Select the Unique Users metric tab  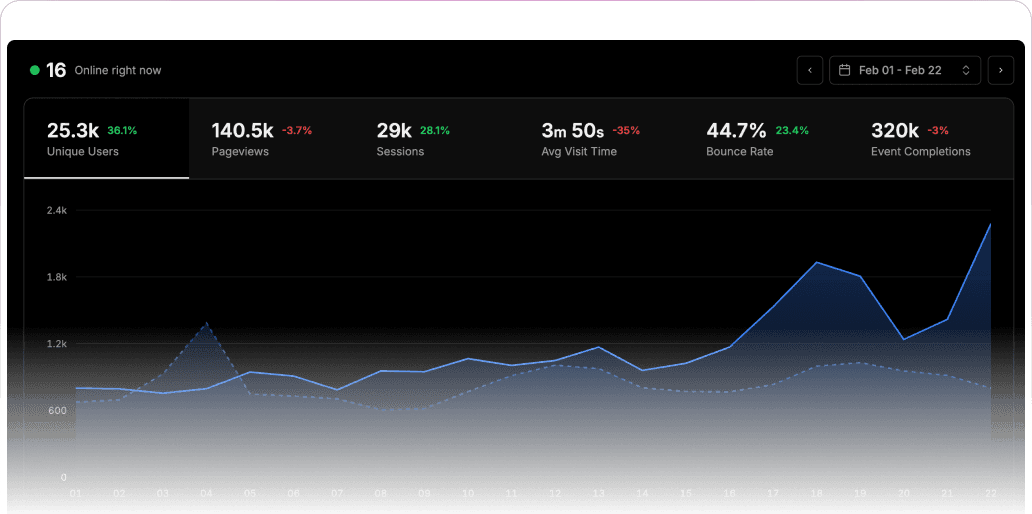(106, 139)
